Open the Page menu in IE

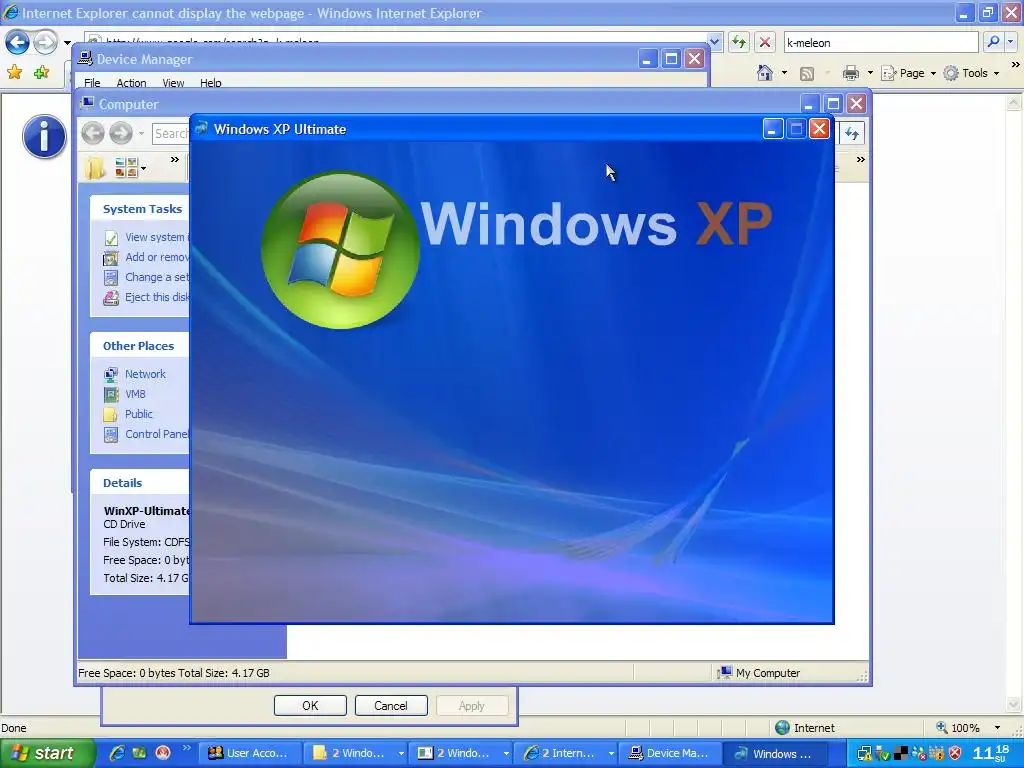tap(908, 73)
